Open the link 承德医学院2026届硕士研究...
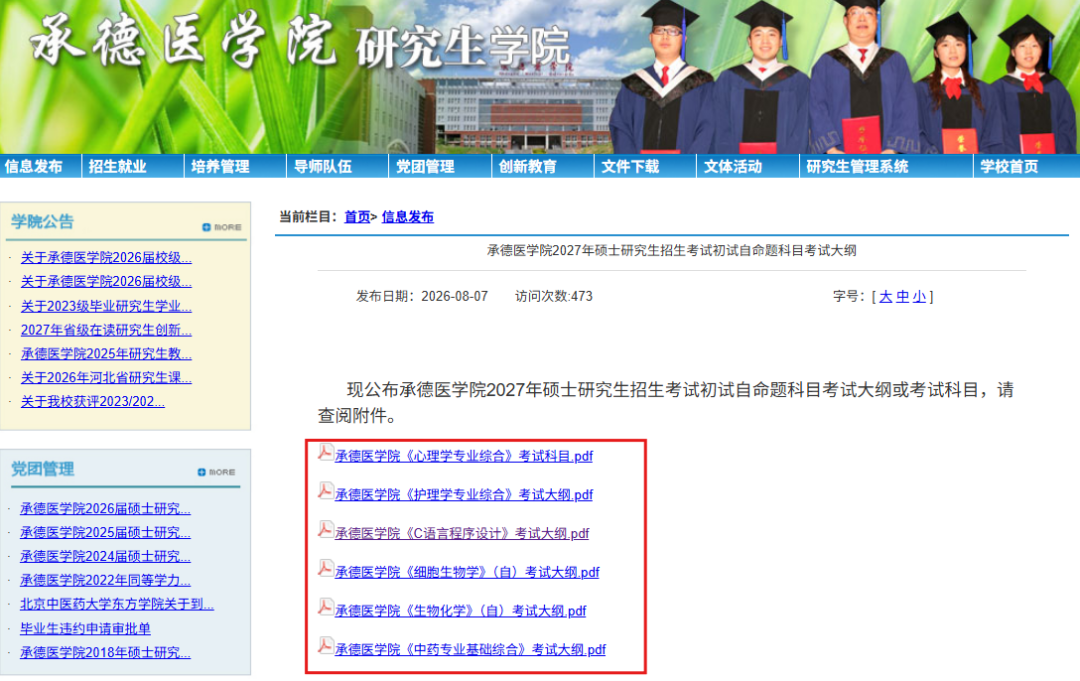1080x681 pixels. 105,508
